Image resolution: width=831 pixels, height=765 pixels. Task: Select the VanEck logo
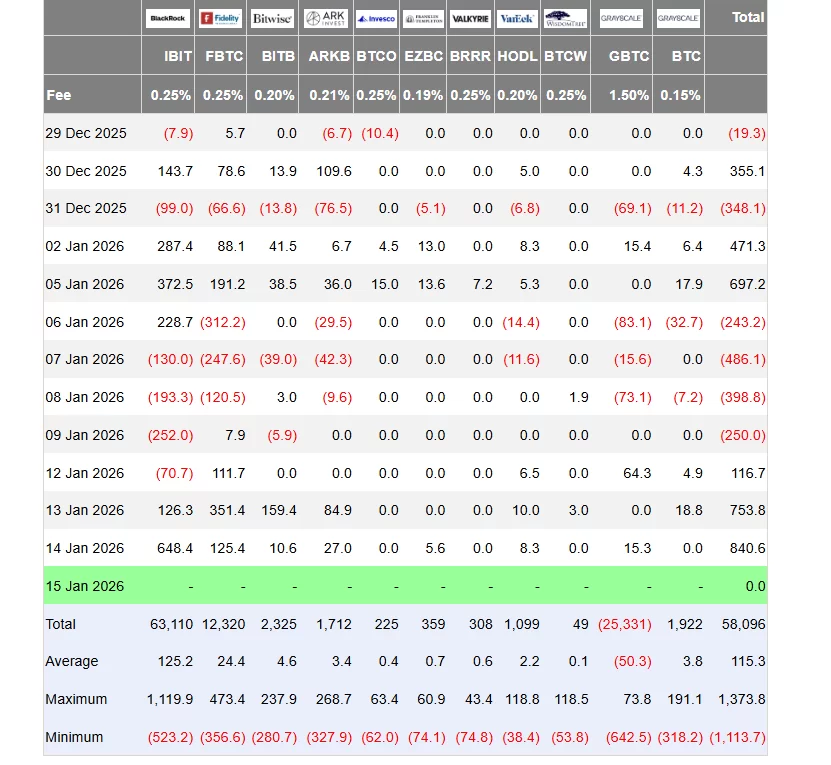point(517,18)
